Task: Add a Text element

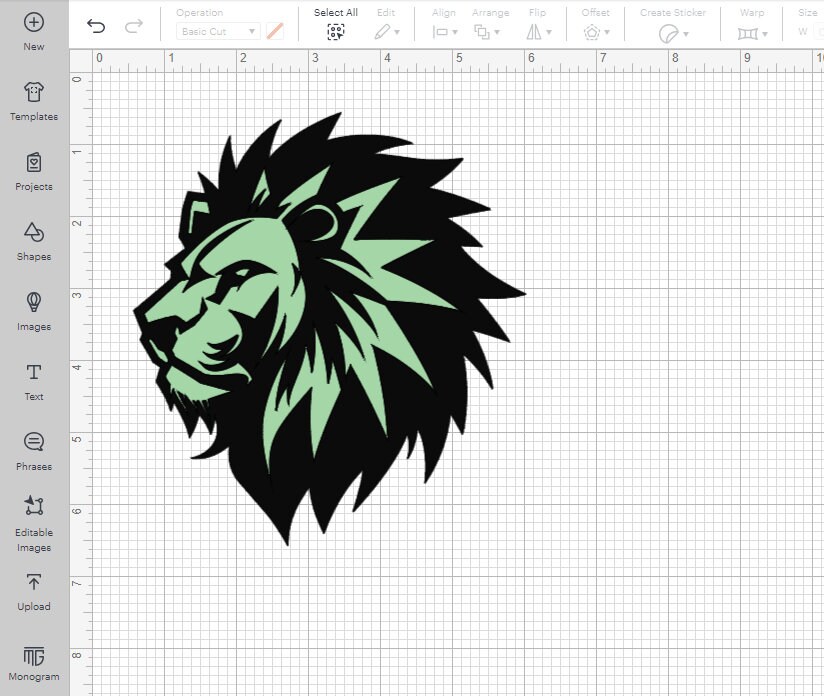Action: [x=34, y=382]
